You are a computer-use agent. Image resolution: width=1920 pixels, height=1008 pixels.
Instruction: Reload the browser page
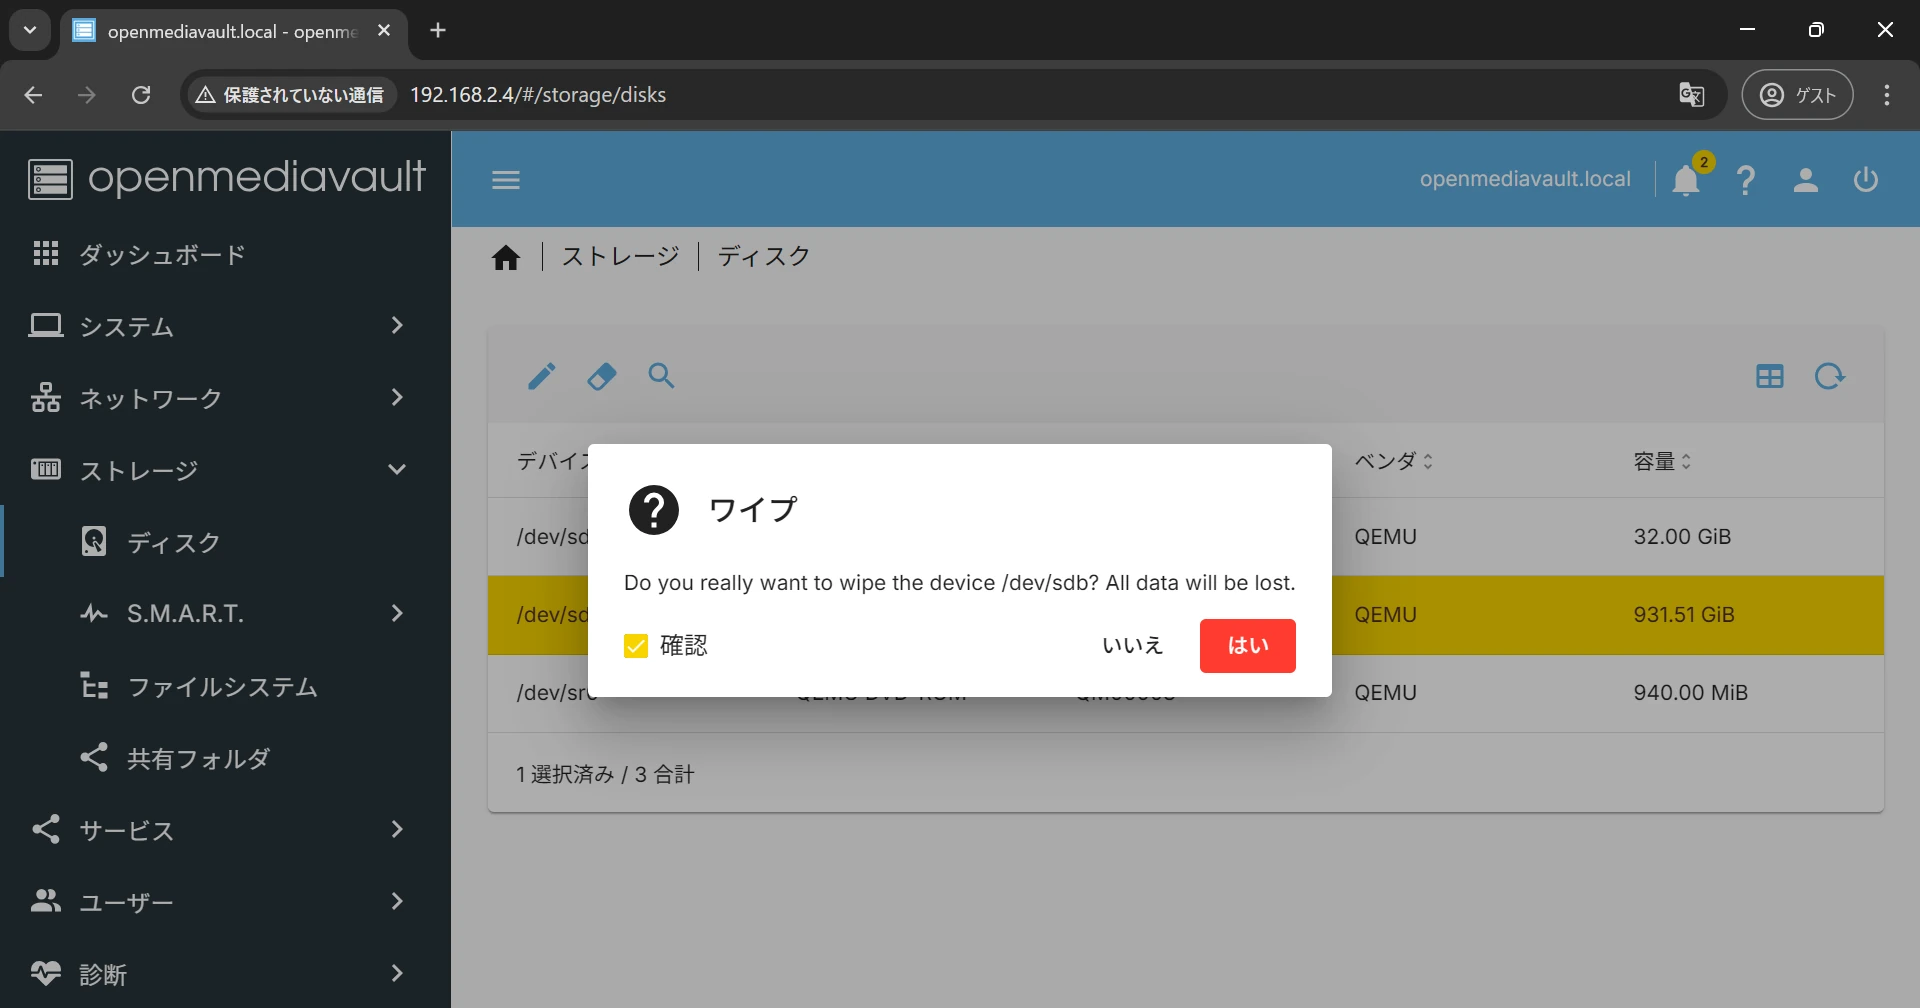click(141, 95)
